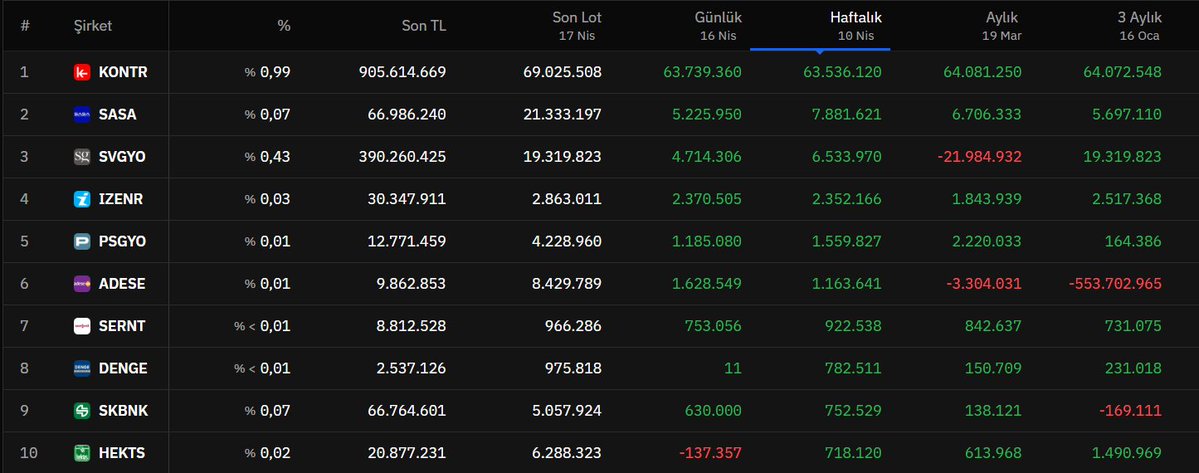Select the daily value 5.225.950

click(x=707, y=115)
